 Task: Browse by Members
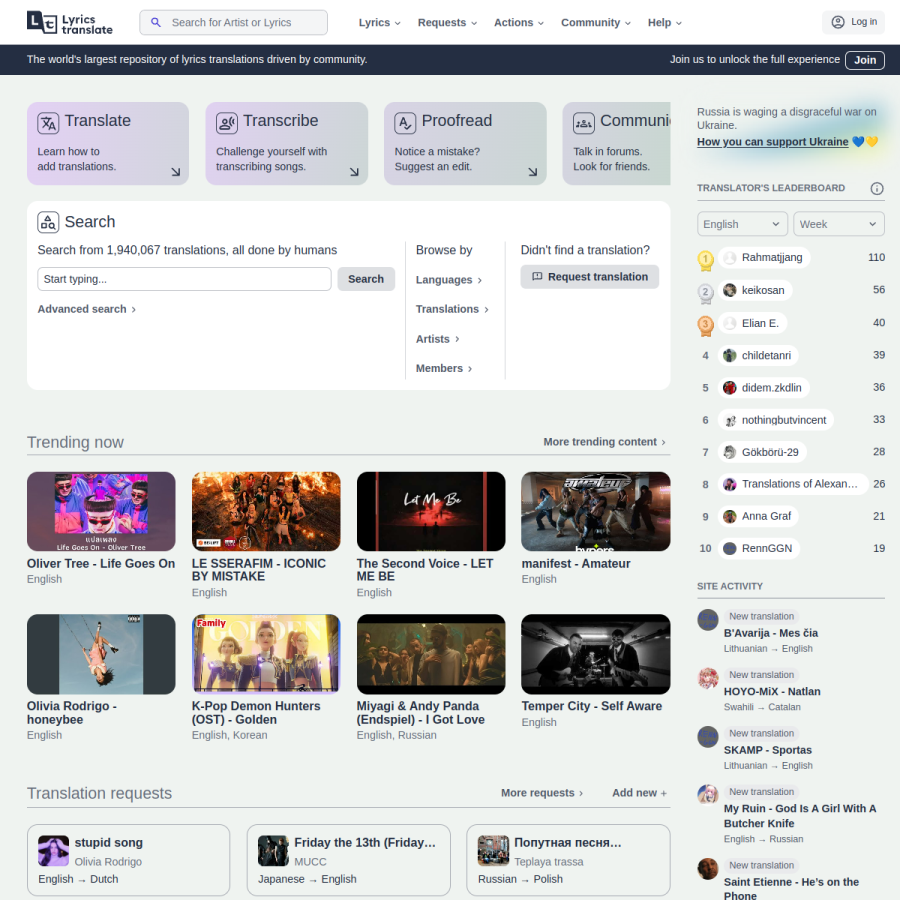click(x=444, y=368)
